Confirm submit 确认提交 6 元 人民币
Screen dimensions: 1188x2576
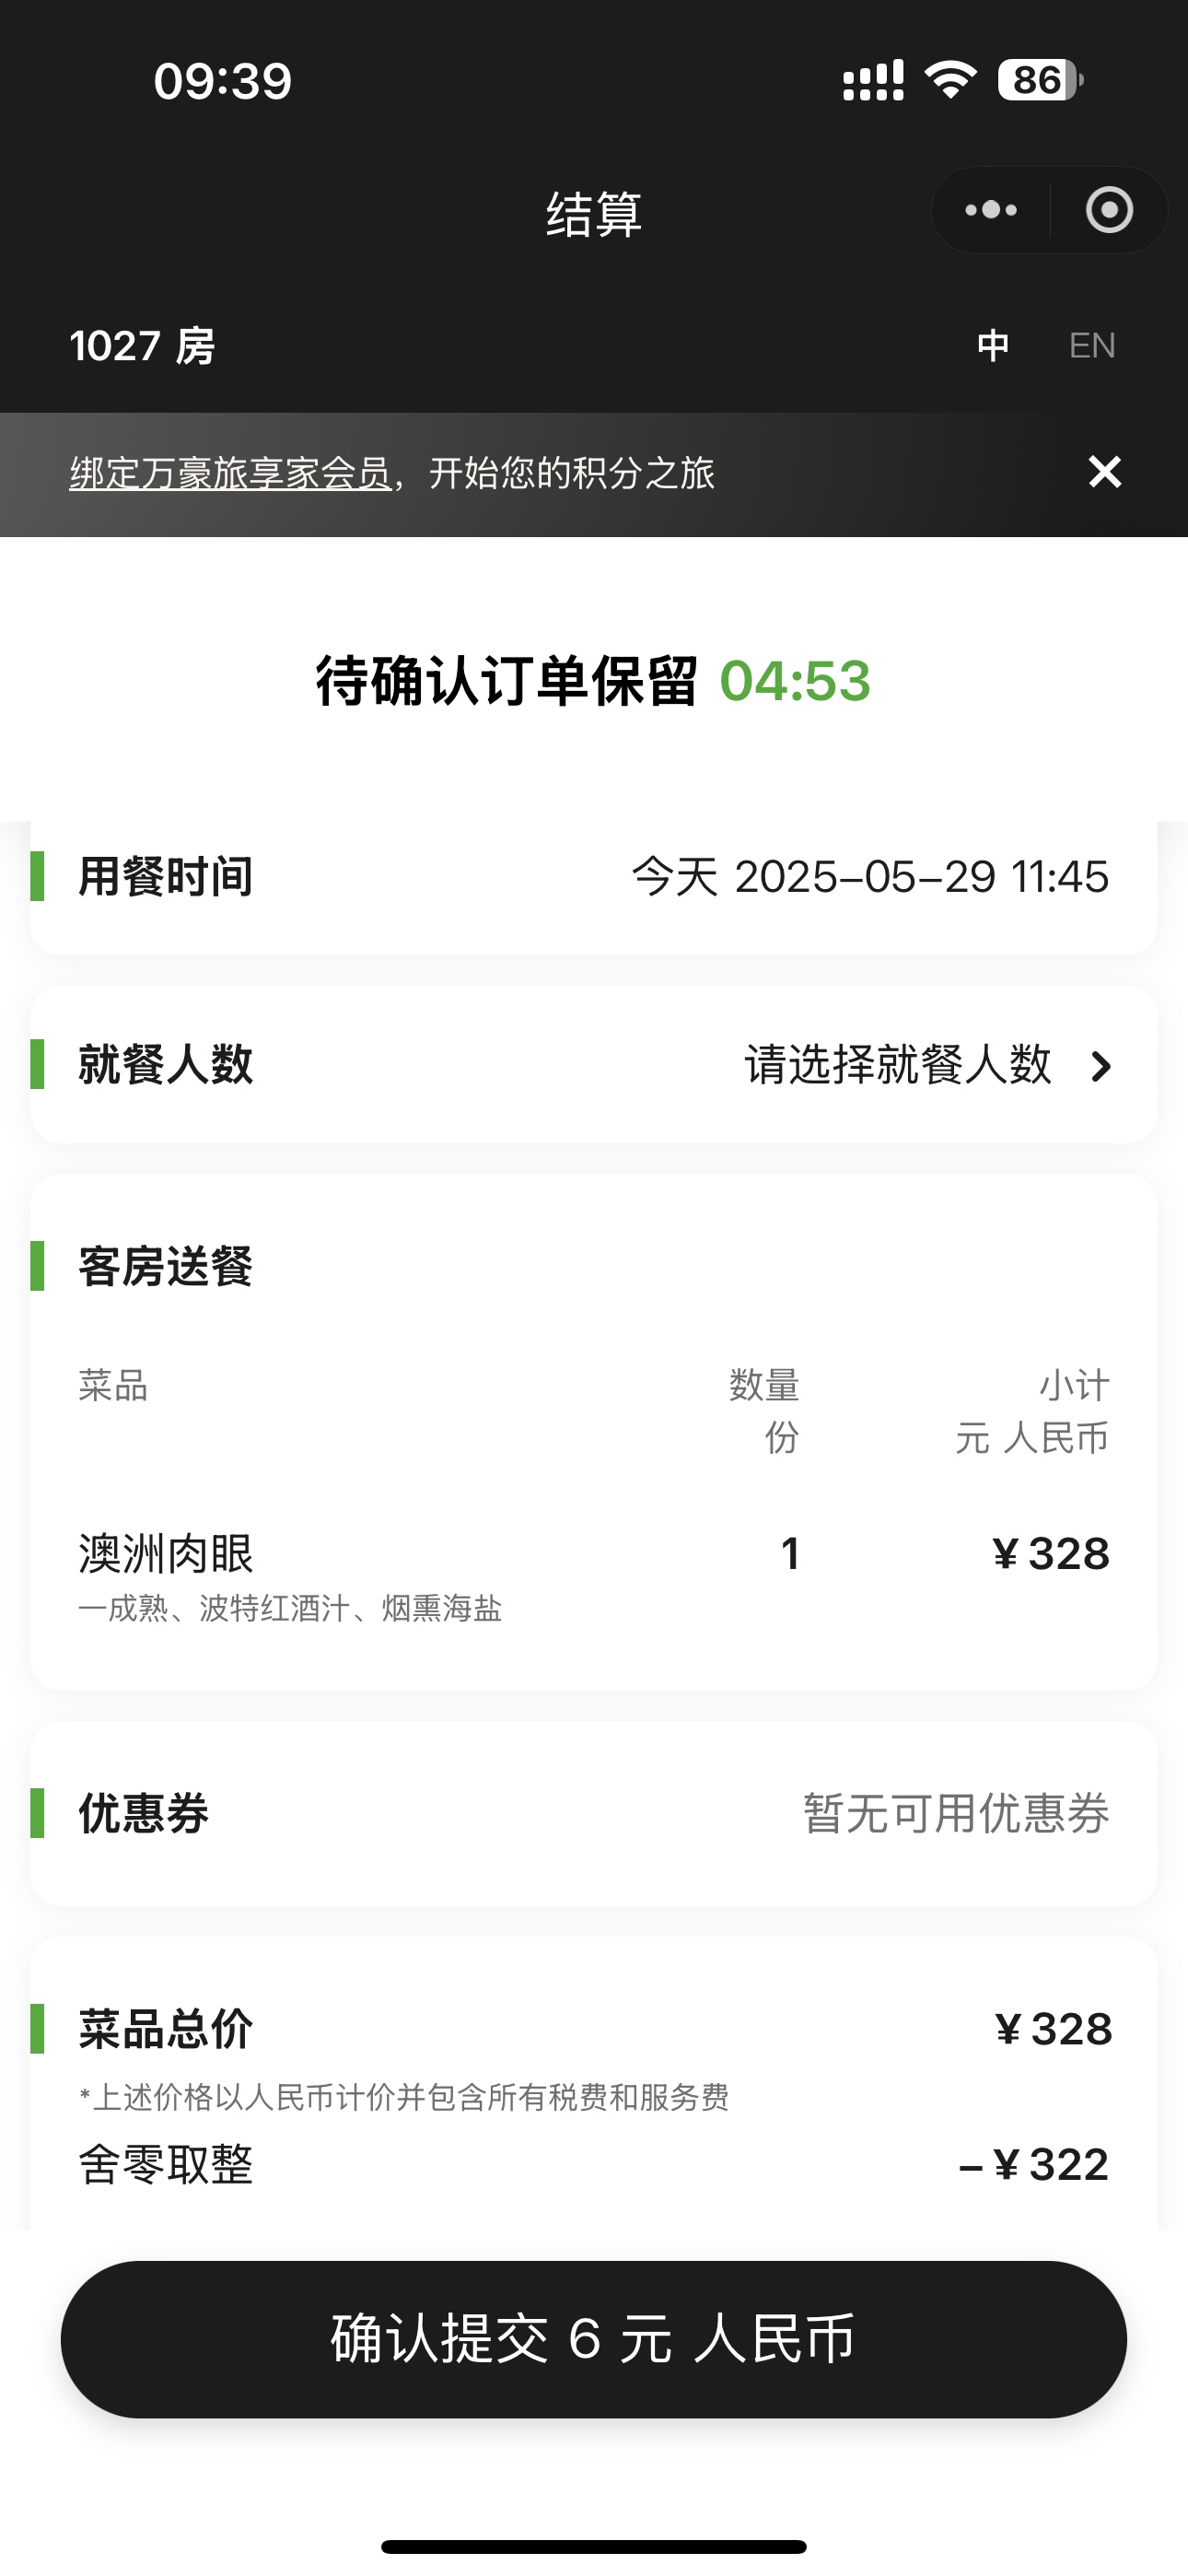tap(594, 2339)
